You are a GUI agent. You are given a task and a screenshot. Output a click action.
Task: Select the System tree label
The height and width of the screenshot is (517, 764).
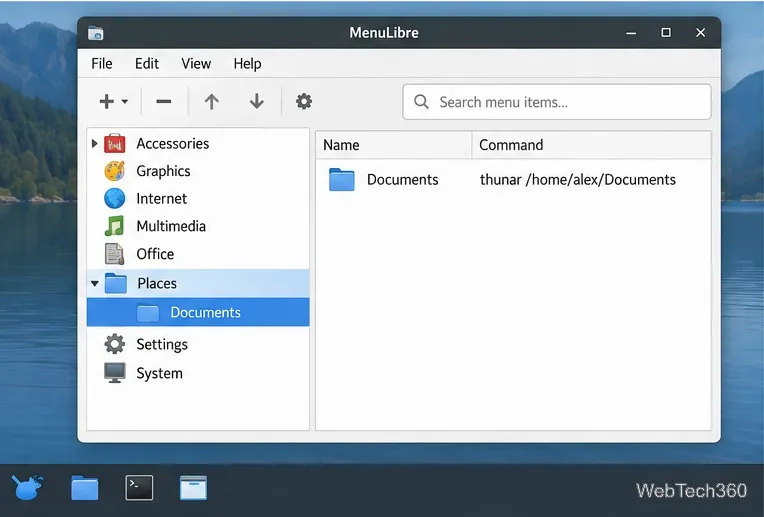click(x=159, y=374)
